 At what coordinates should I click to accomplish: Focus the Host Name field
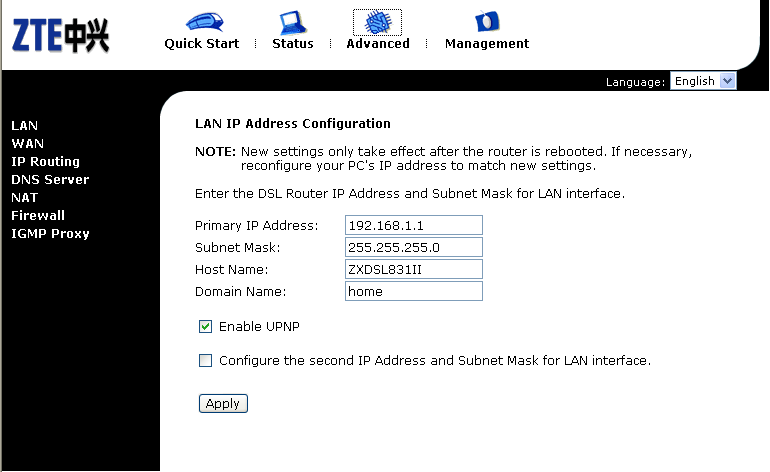413,269
